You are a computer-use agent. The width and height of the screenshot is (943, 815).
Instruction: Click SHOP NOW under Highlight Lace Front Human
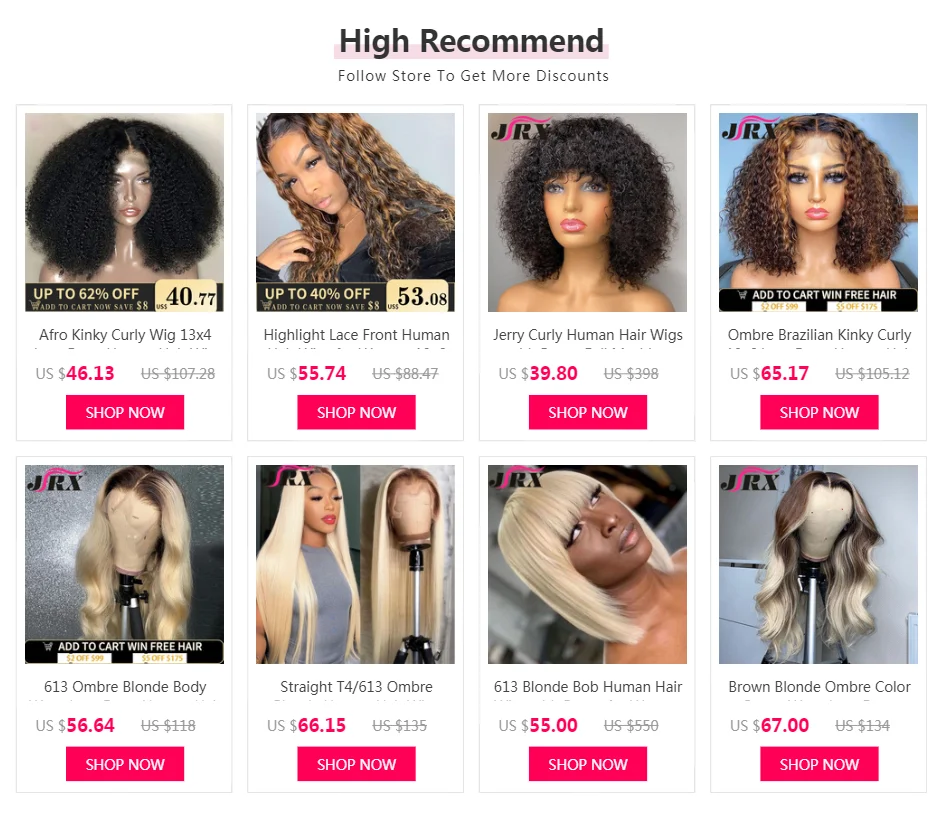356,412
